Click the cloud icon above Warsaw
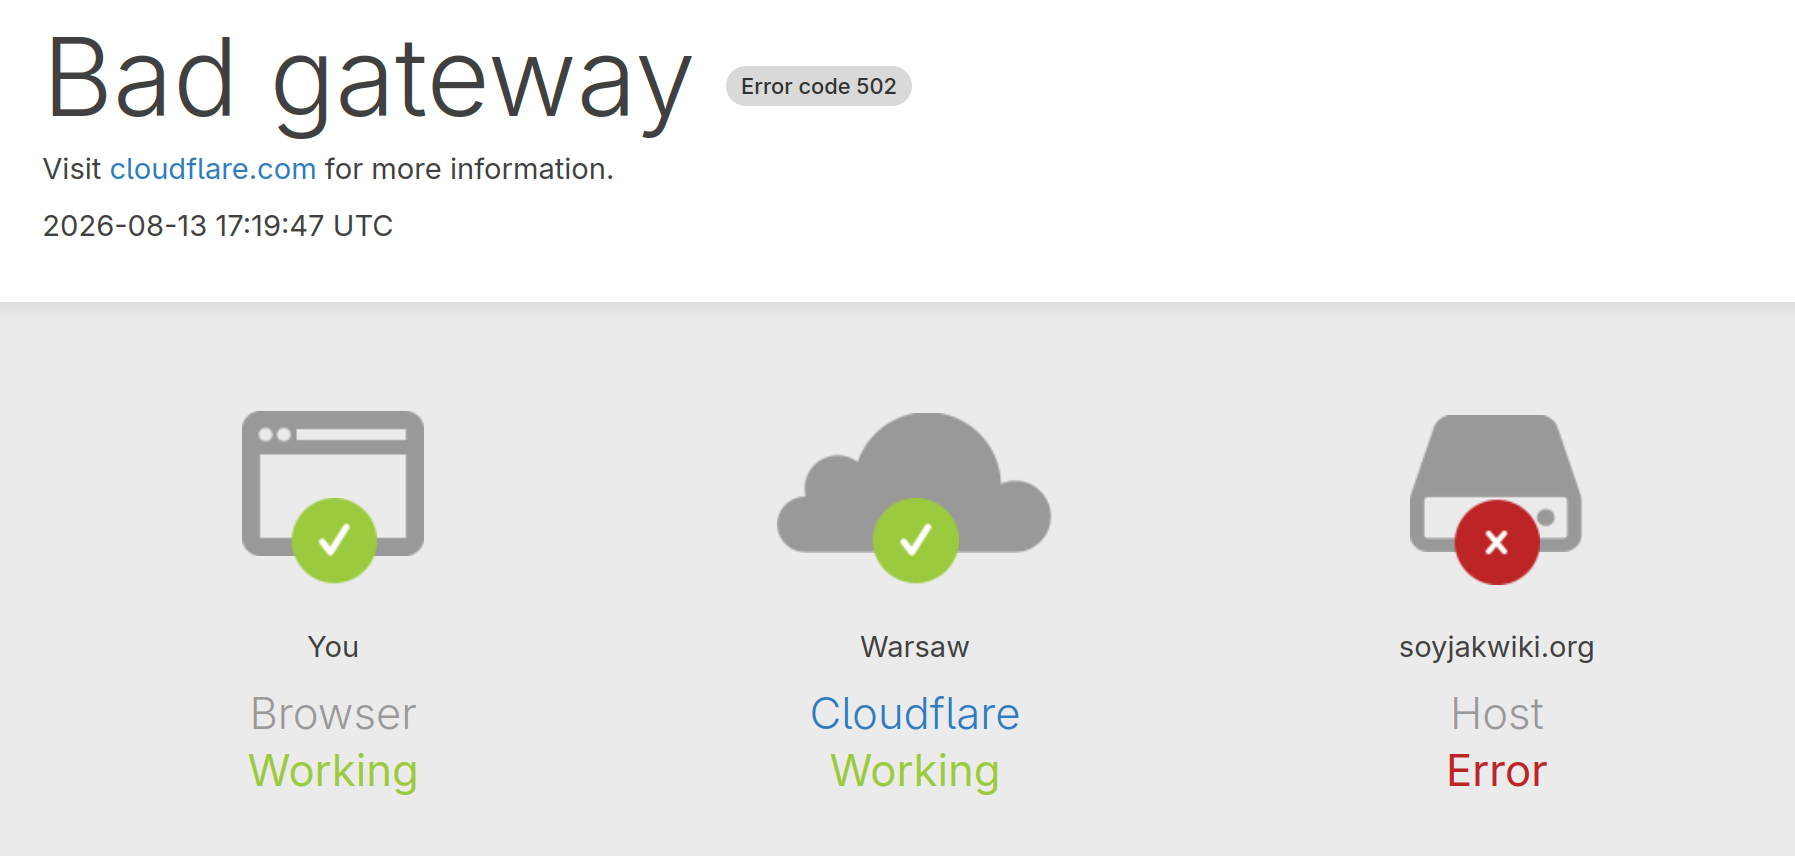Screen dimensions: 1795x856 (x=914, y=497)
